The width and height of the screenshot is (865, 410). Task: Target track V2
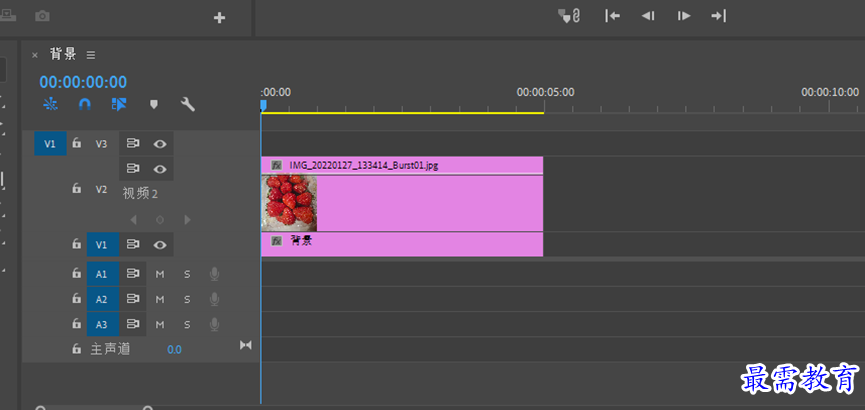[x=102, y=189]
